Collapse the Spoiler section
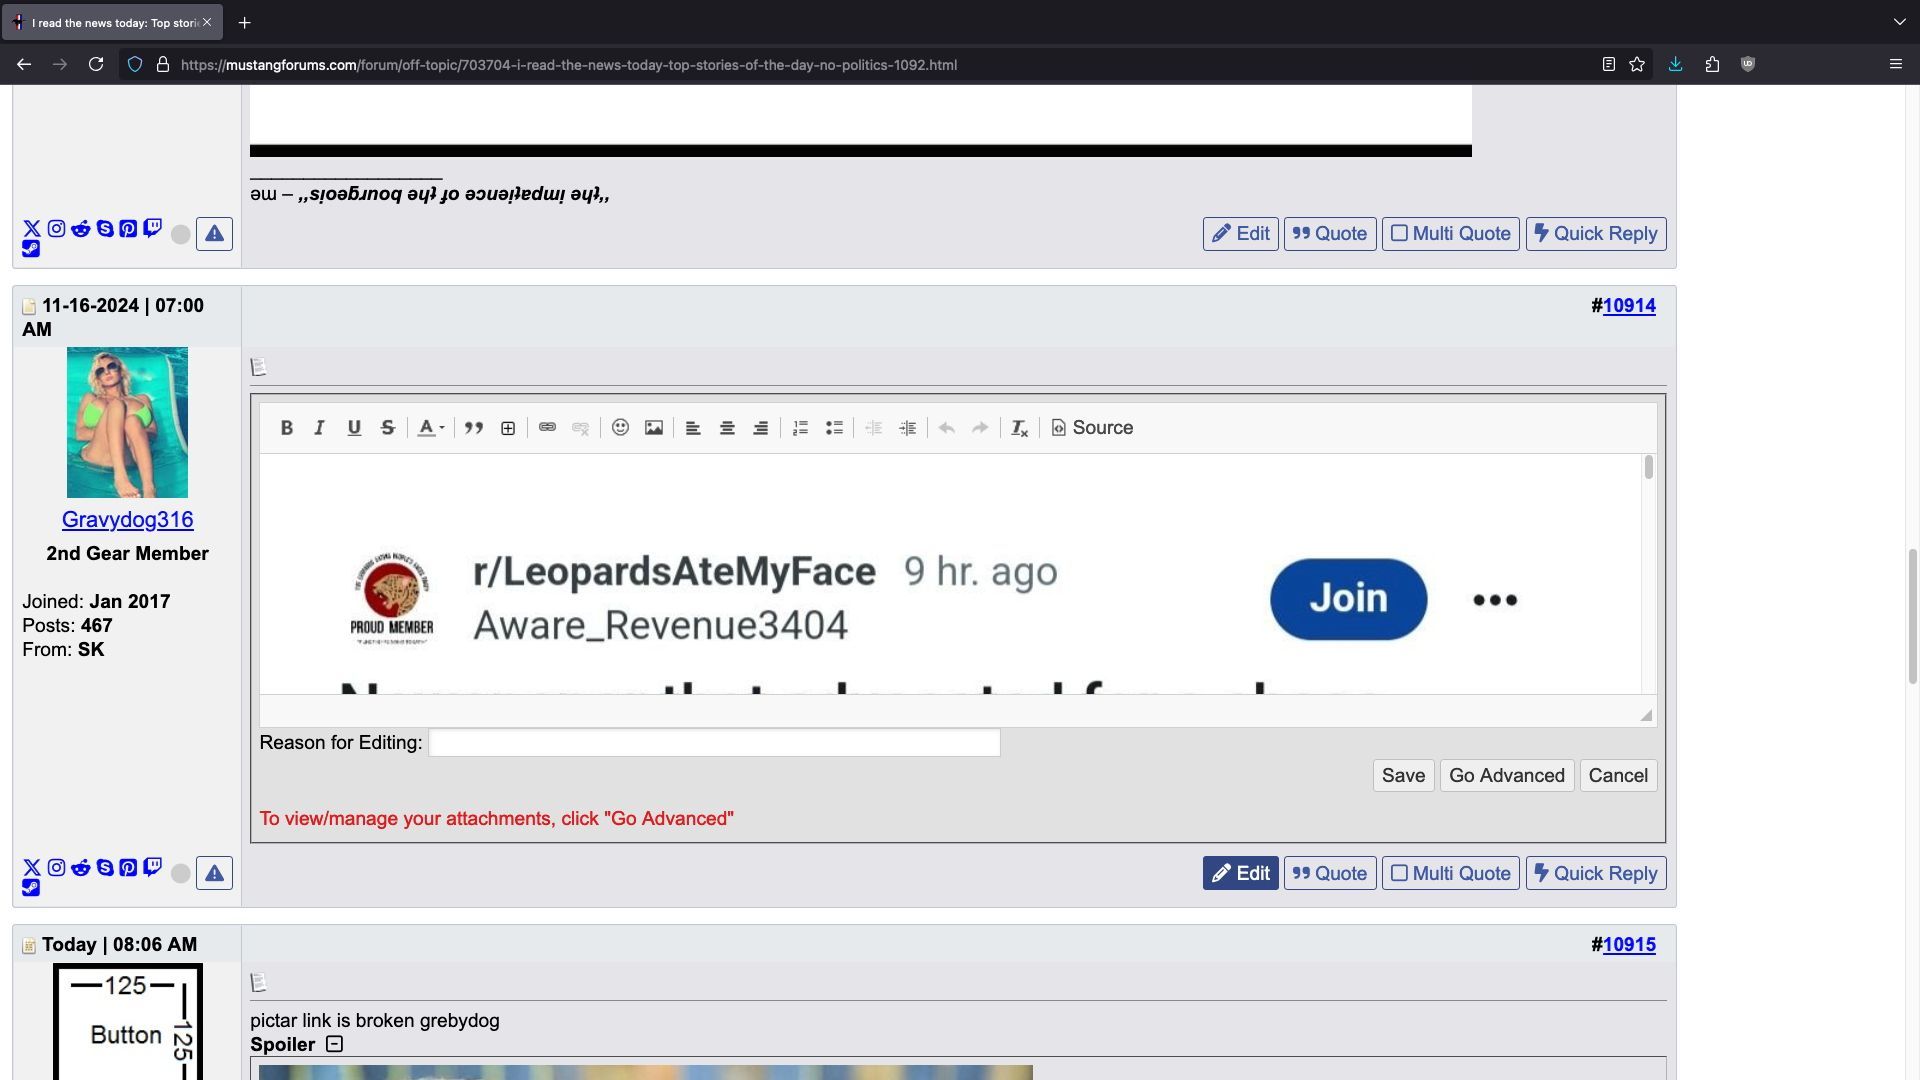 point(335,1044)
